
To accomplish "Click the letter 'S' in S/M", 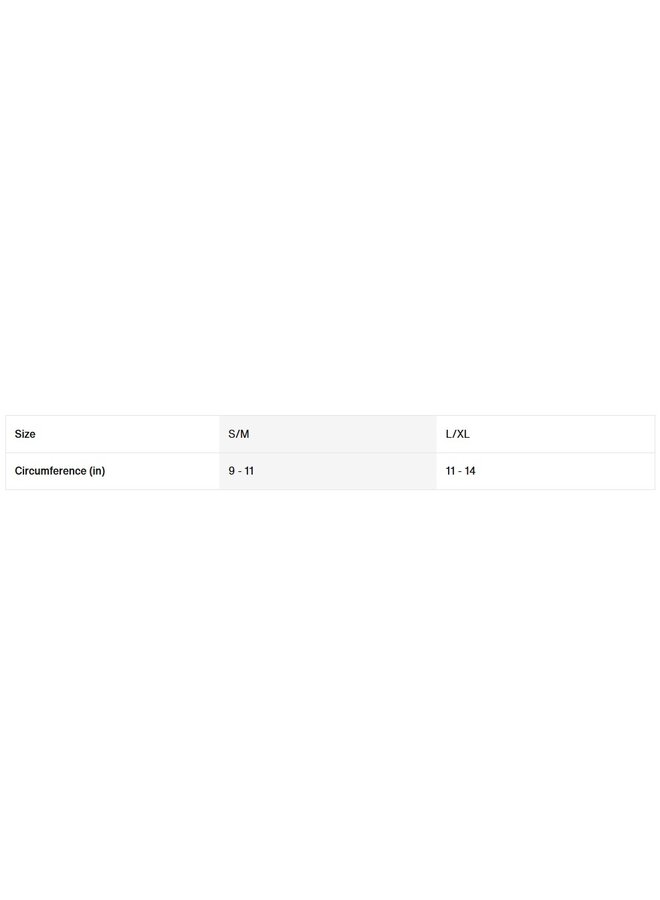I will point(232,434).
